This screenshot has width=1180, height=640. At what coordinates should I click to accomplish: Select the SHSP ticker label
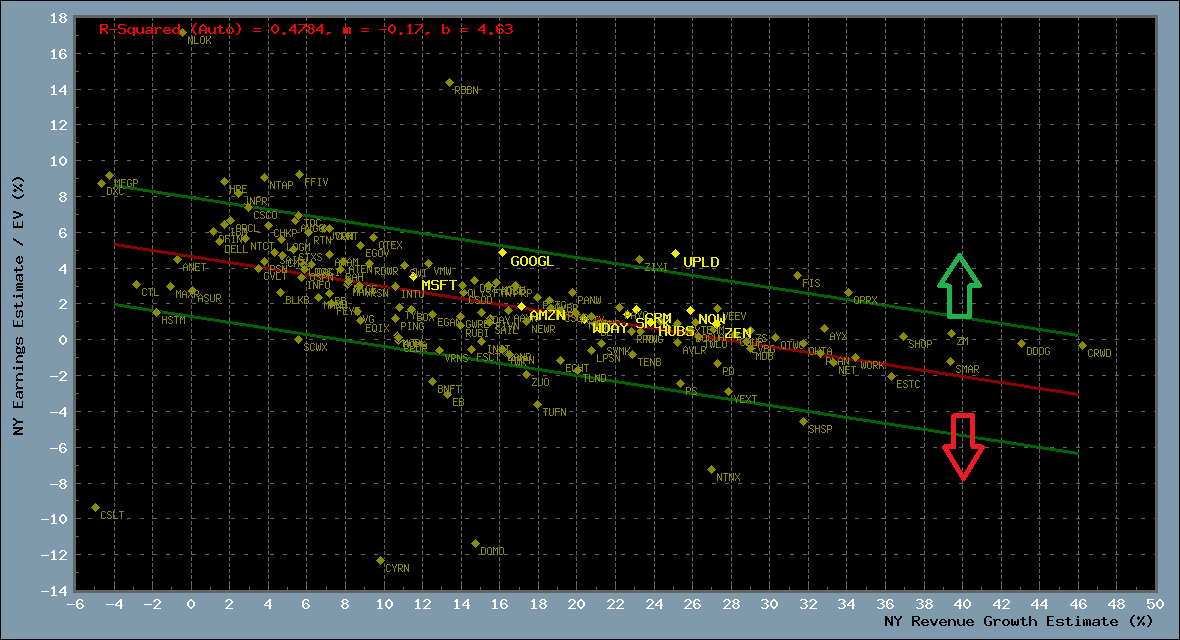tap(820, 429)
